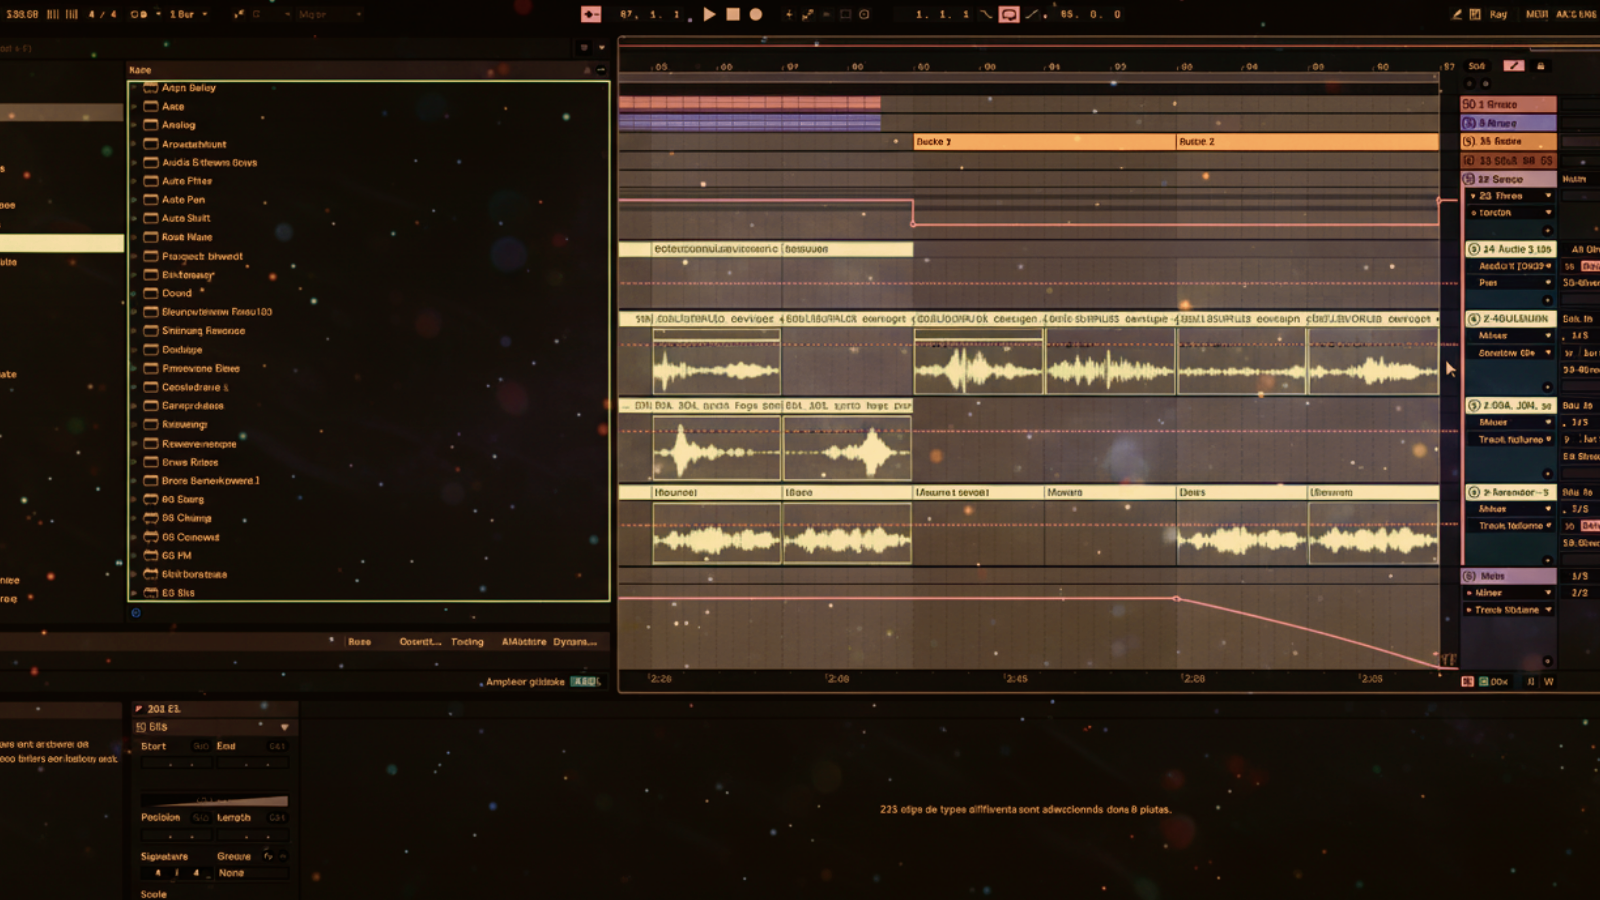Toggle the pink Follow button left of transport
Screen dimensions: 1600x900
tap(591, 14)
